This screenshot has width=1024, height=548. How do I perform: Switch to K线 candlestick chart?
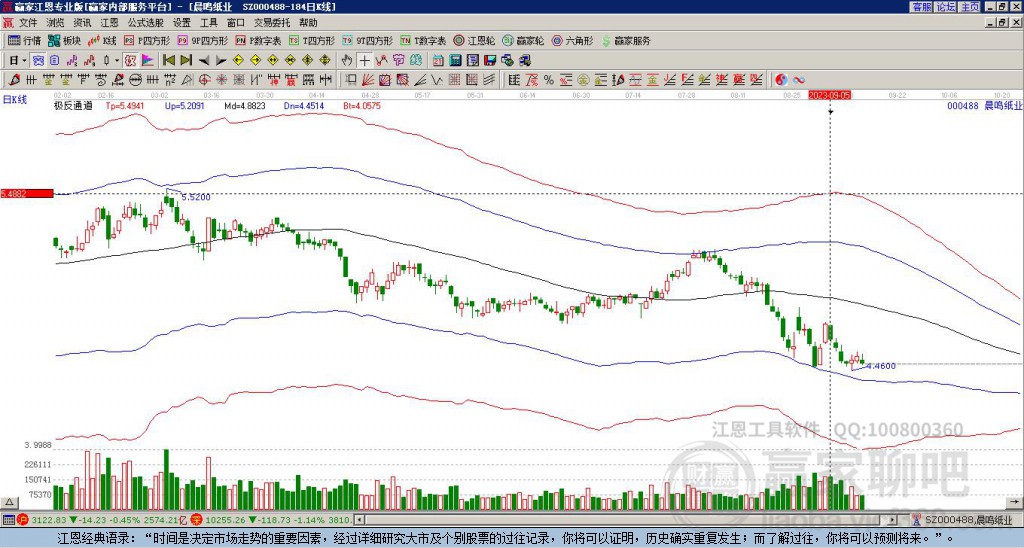[101, 40]
